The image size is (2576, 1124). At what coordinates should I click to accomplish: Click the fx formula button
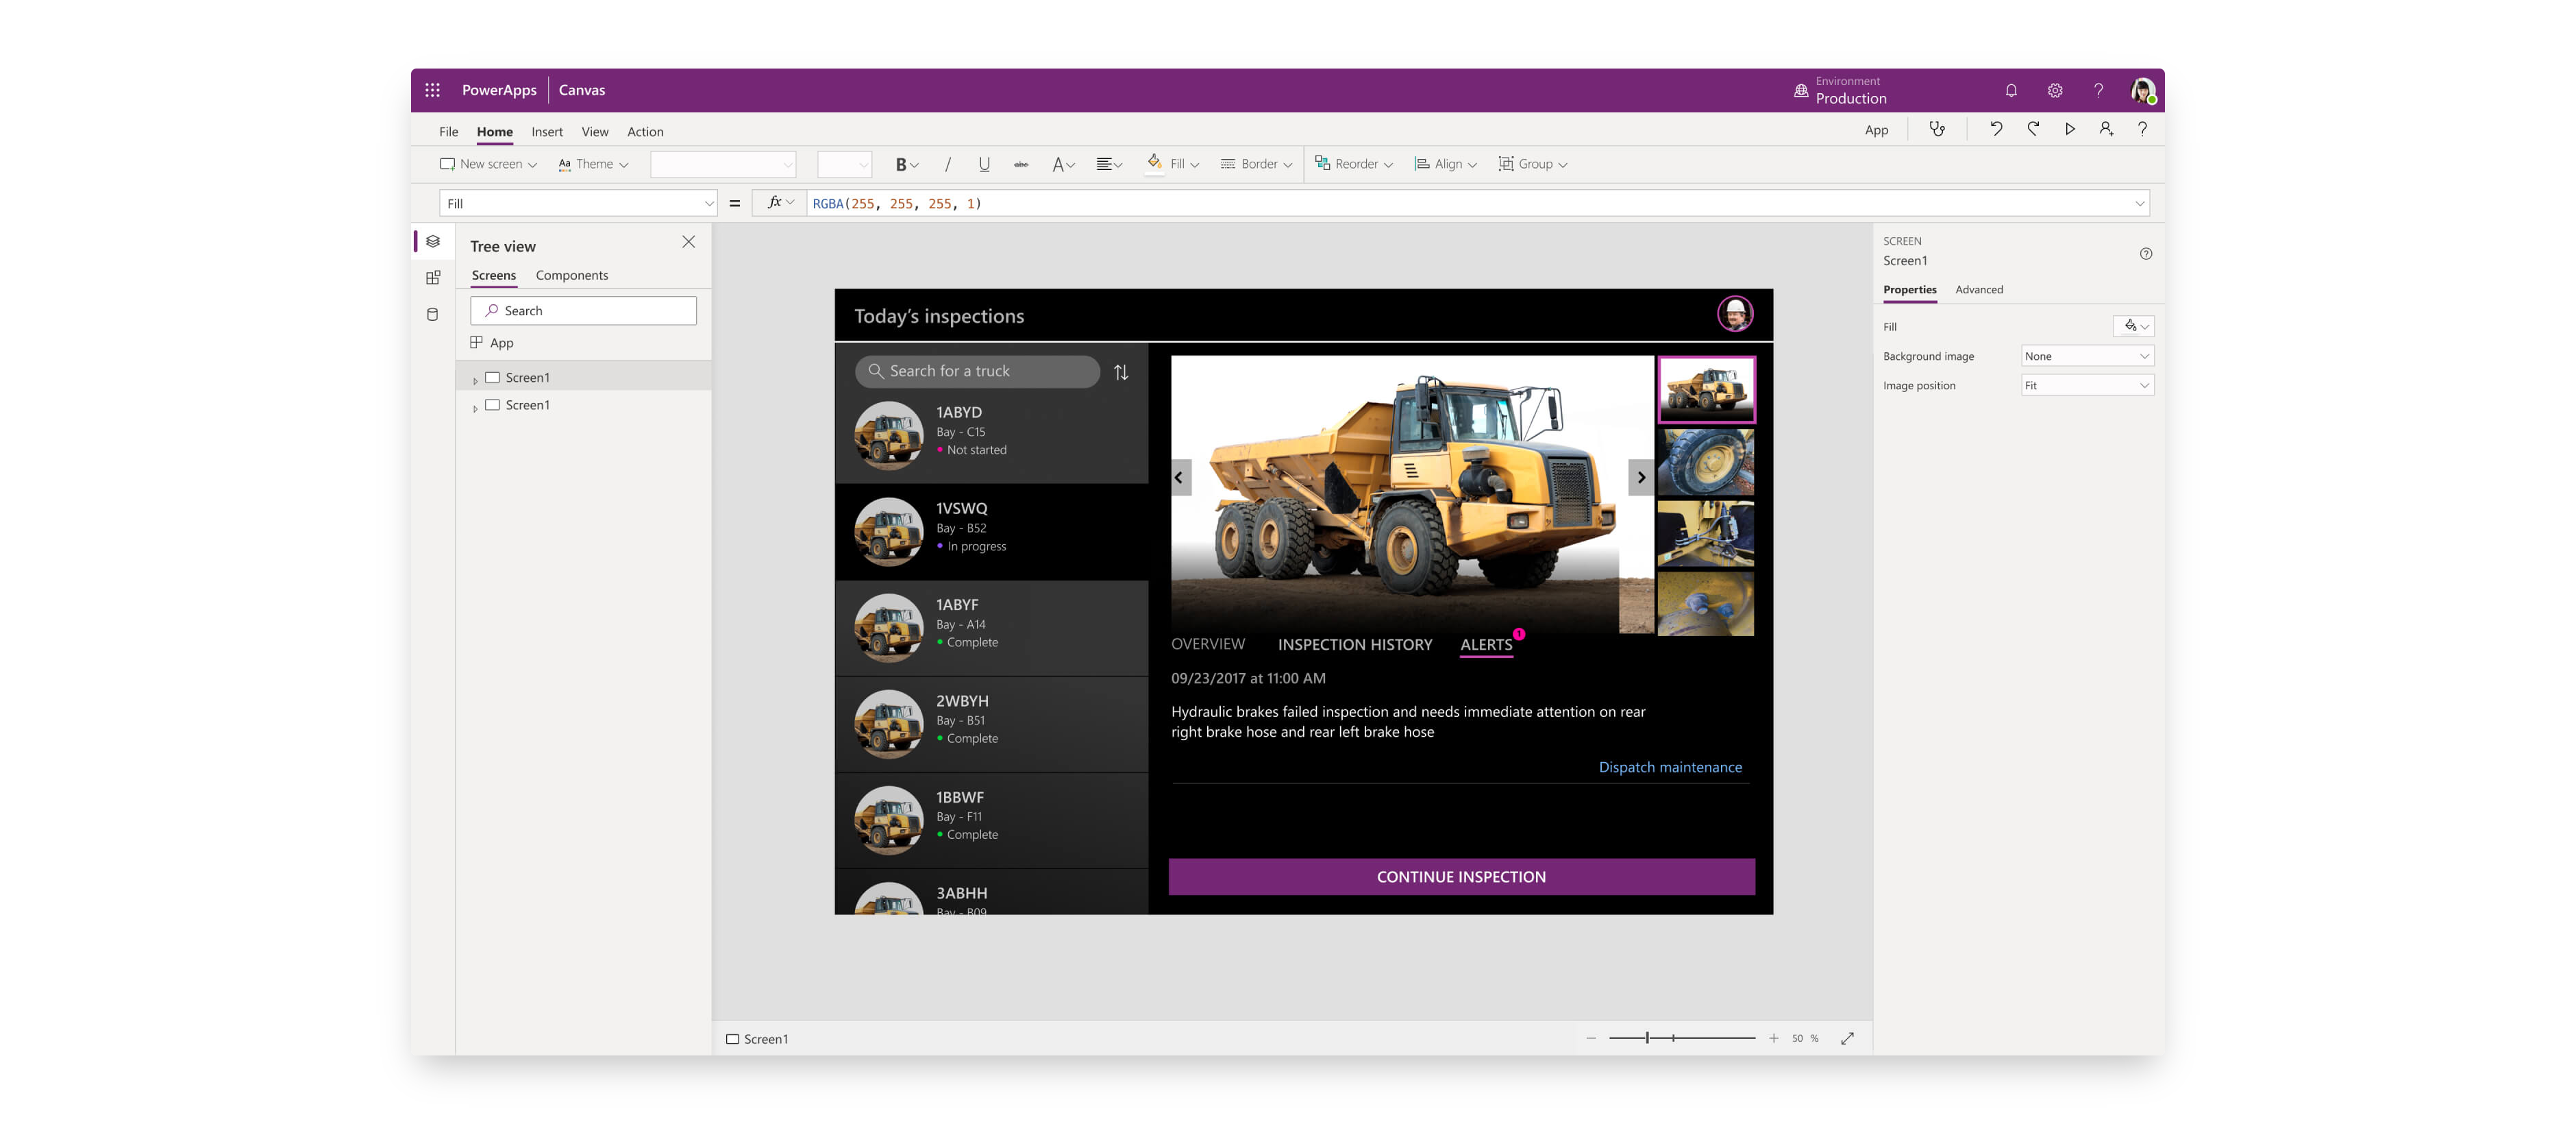click(779, 203)
